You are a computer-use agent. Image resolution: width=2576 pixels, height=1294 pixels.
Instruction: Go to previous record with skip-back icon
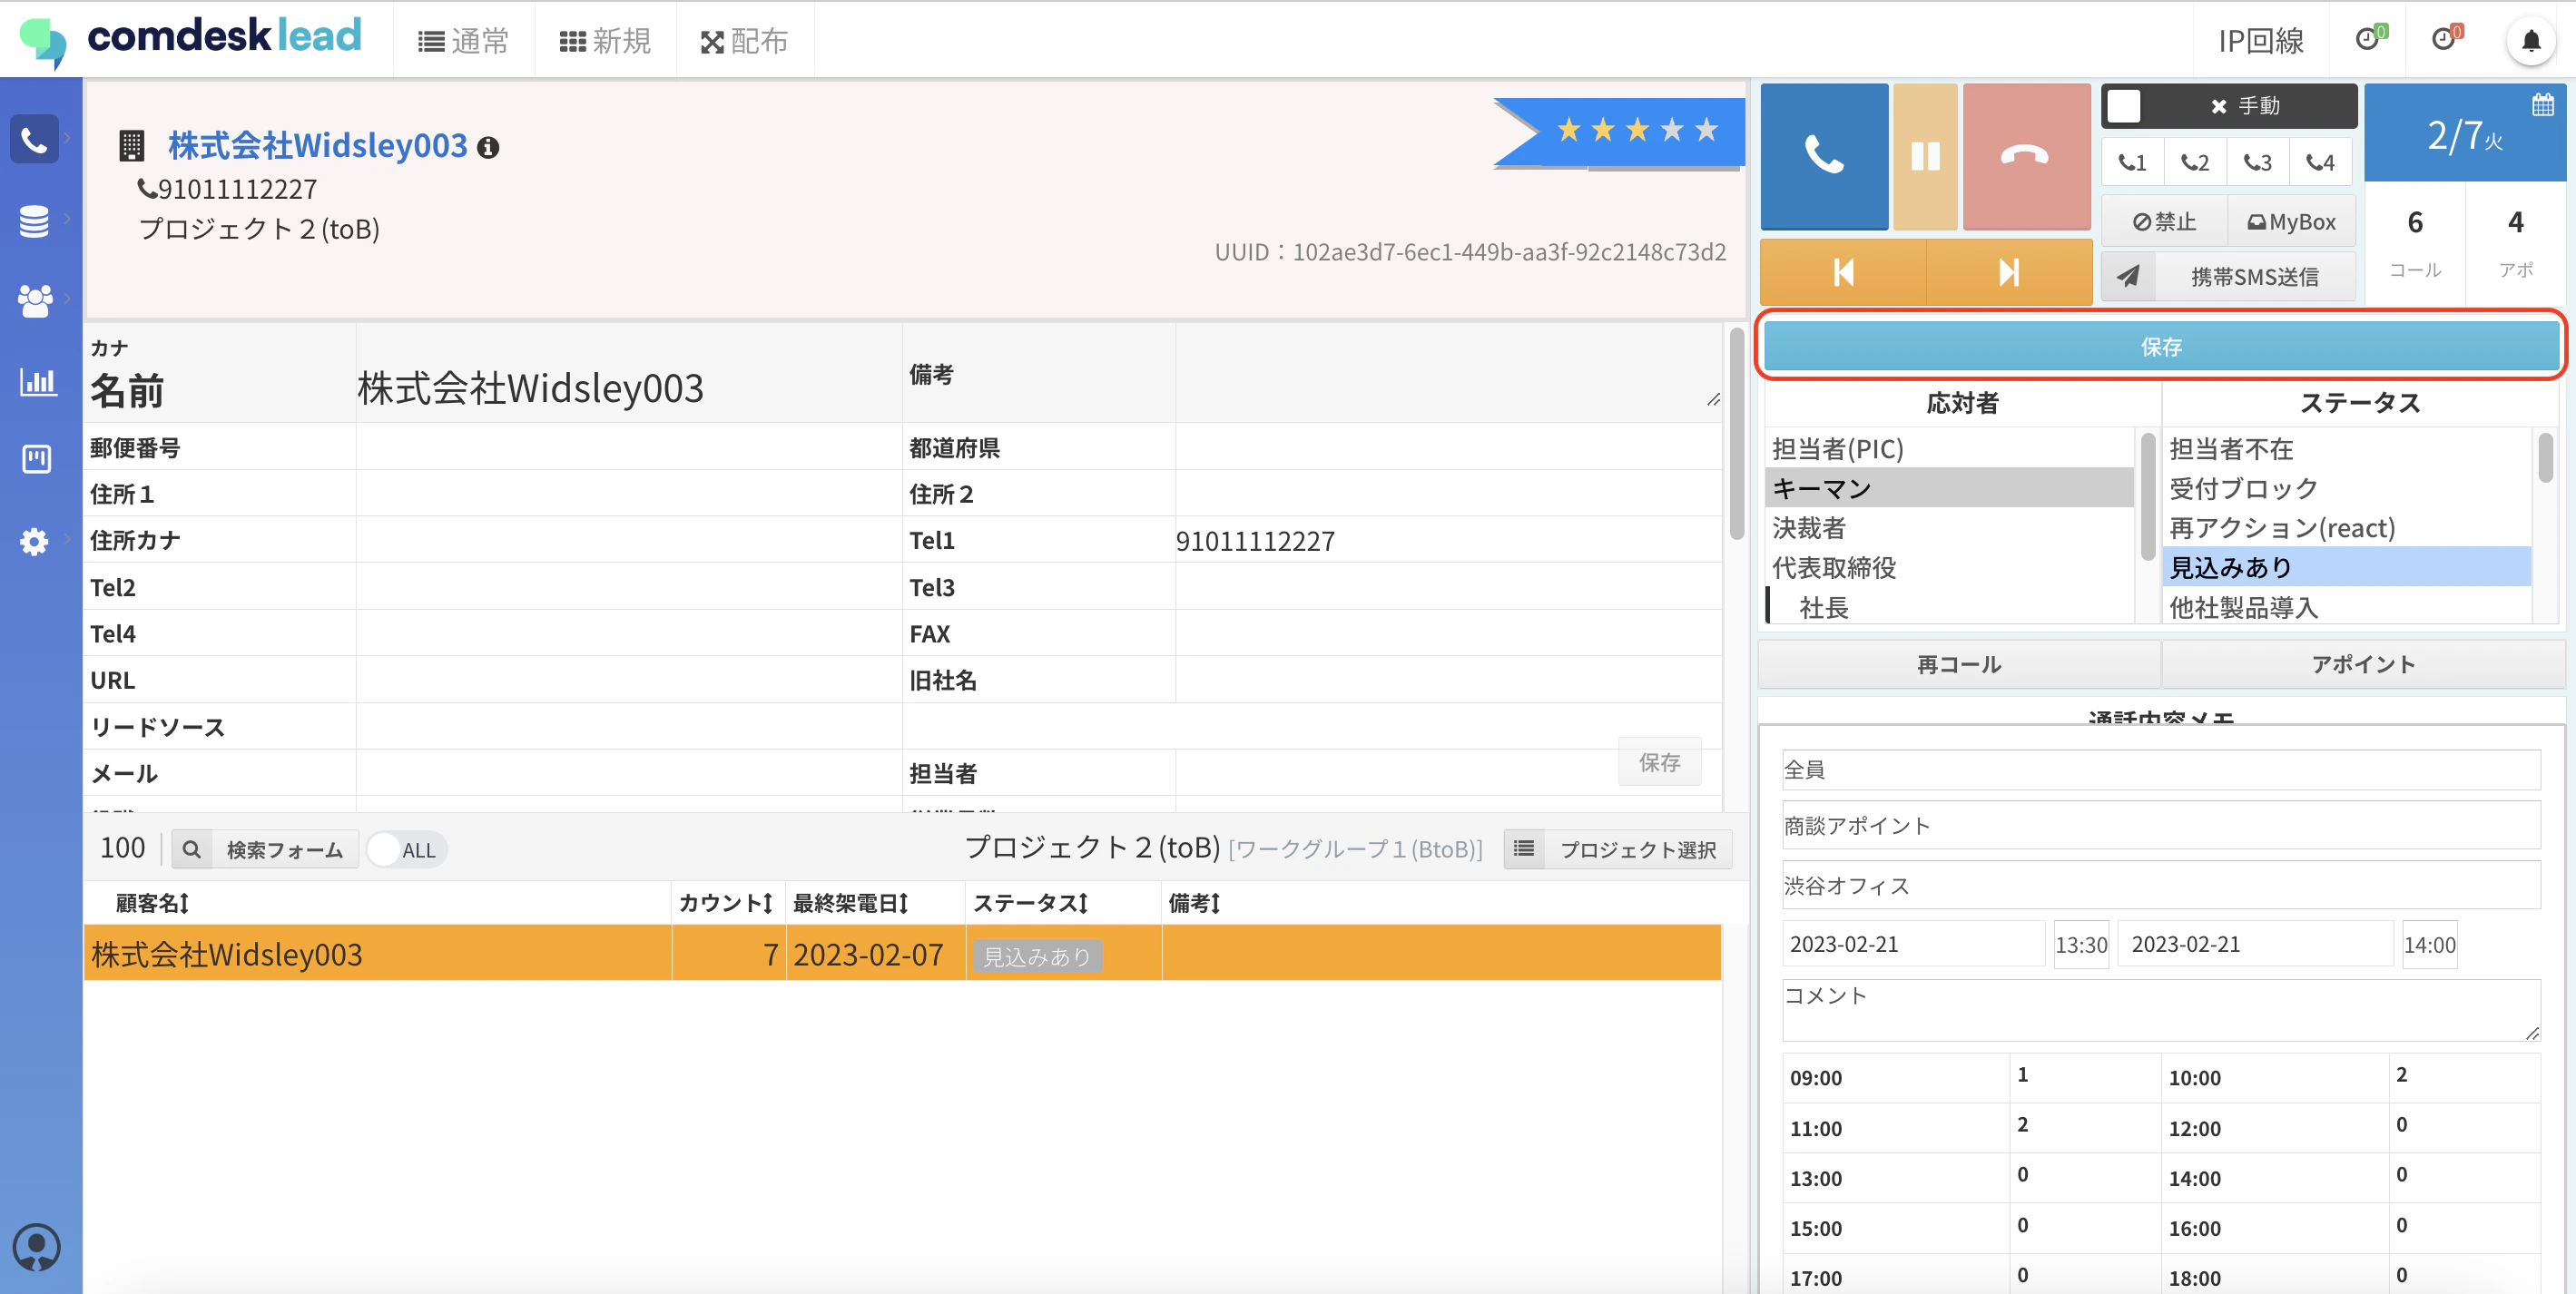(x=1843, y=272)
